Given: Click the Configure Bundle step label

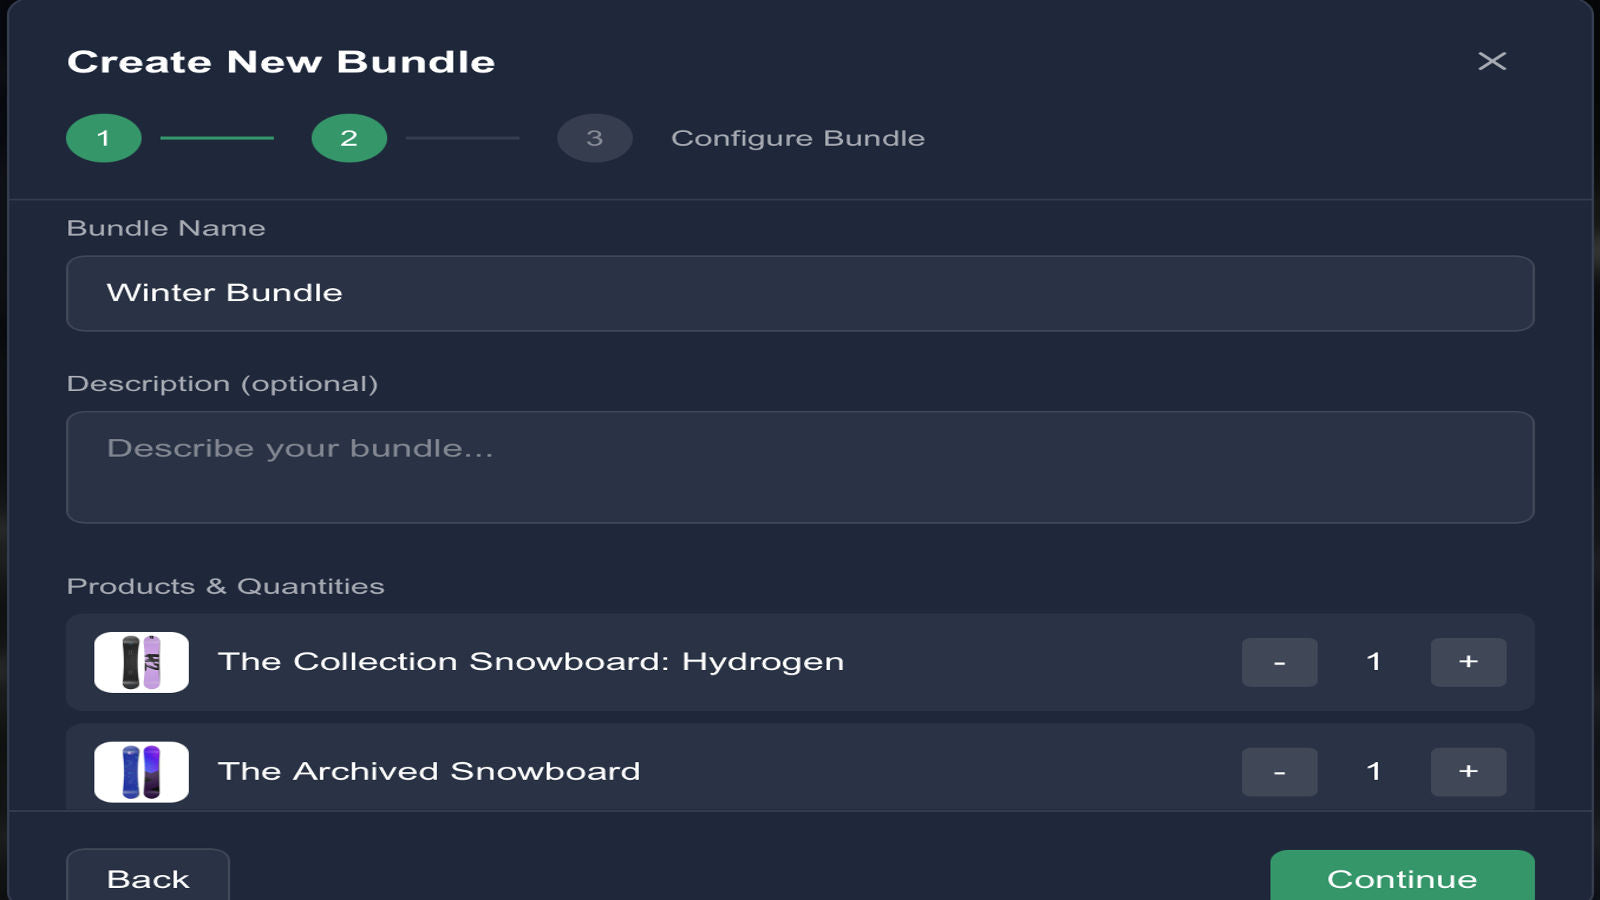Looking at the screenshot, I should click(798, 138).
